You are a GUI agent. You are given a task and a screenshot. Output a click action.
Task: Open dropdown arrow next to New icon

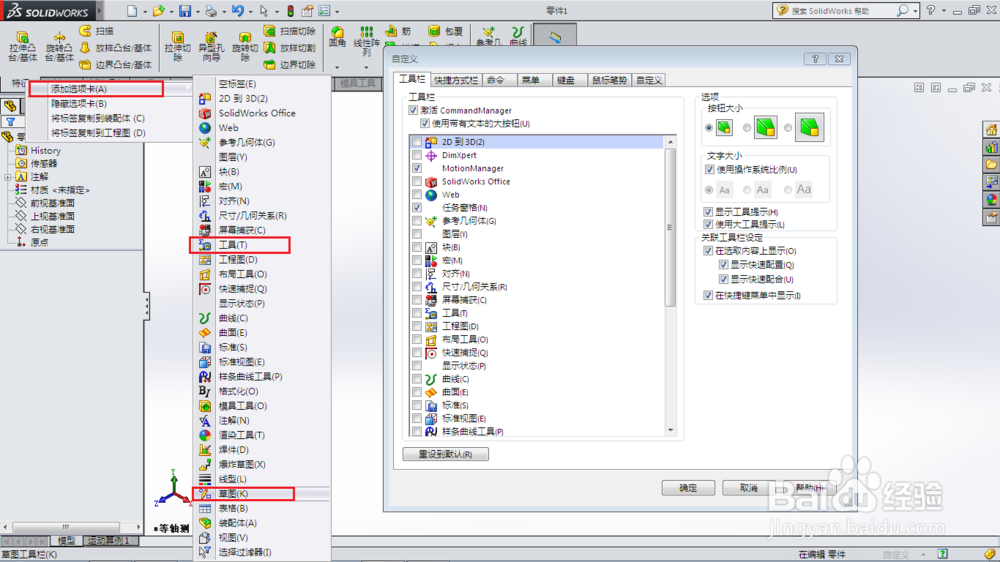pos(145,11)
